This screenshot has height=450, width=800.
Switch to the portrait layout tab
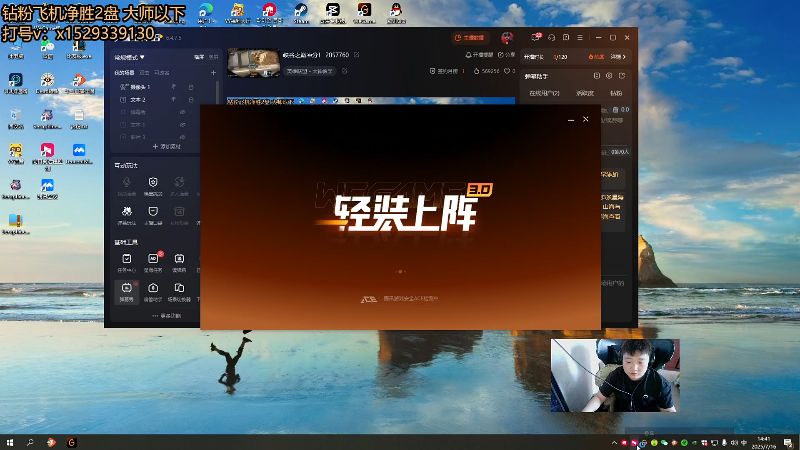pyautogui.click(x=213, y=57)
